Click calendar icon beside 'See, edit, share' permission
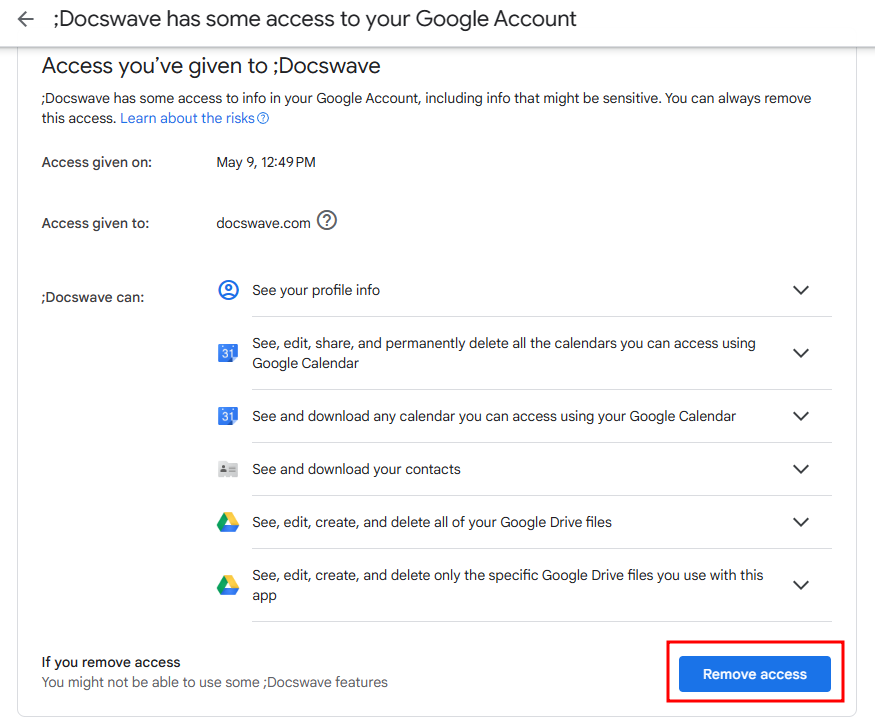The height and width of the screenshot is (725, 875). [228, 353]
